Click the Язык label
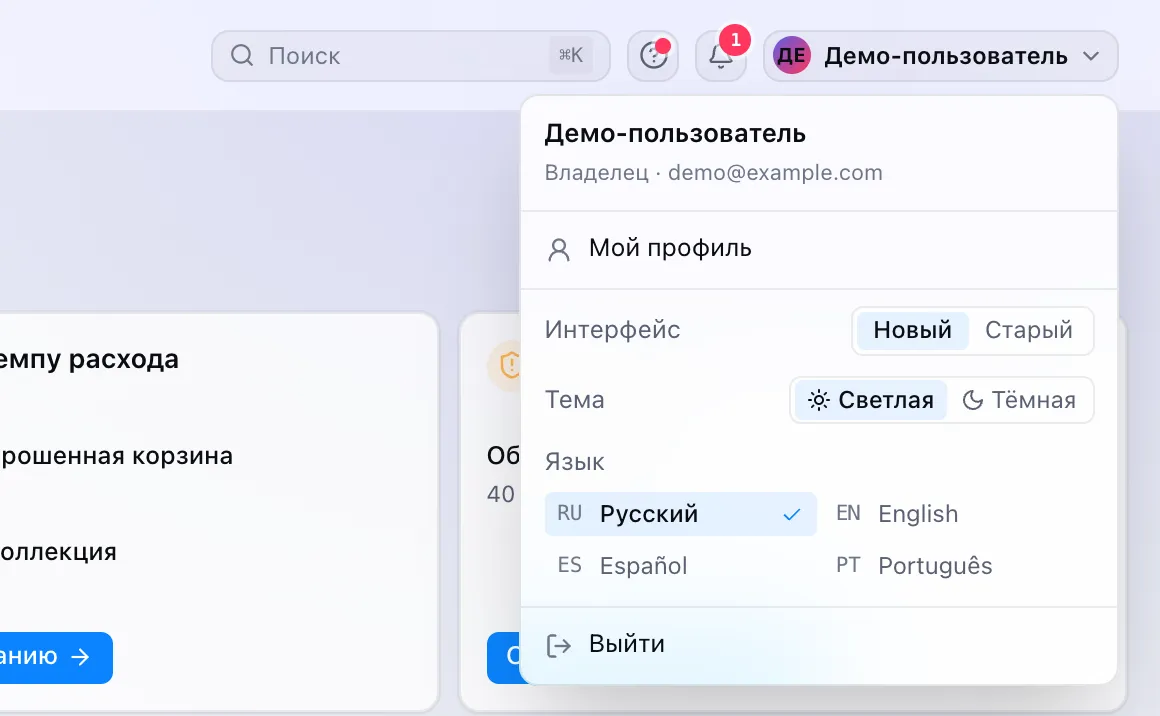Screen dimensions: 1160x716 click(x=575, y=462)
